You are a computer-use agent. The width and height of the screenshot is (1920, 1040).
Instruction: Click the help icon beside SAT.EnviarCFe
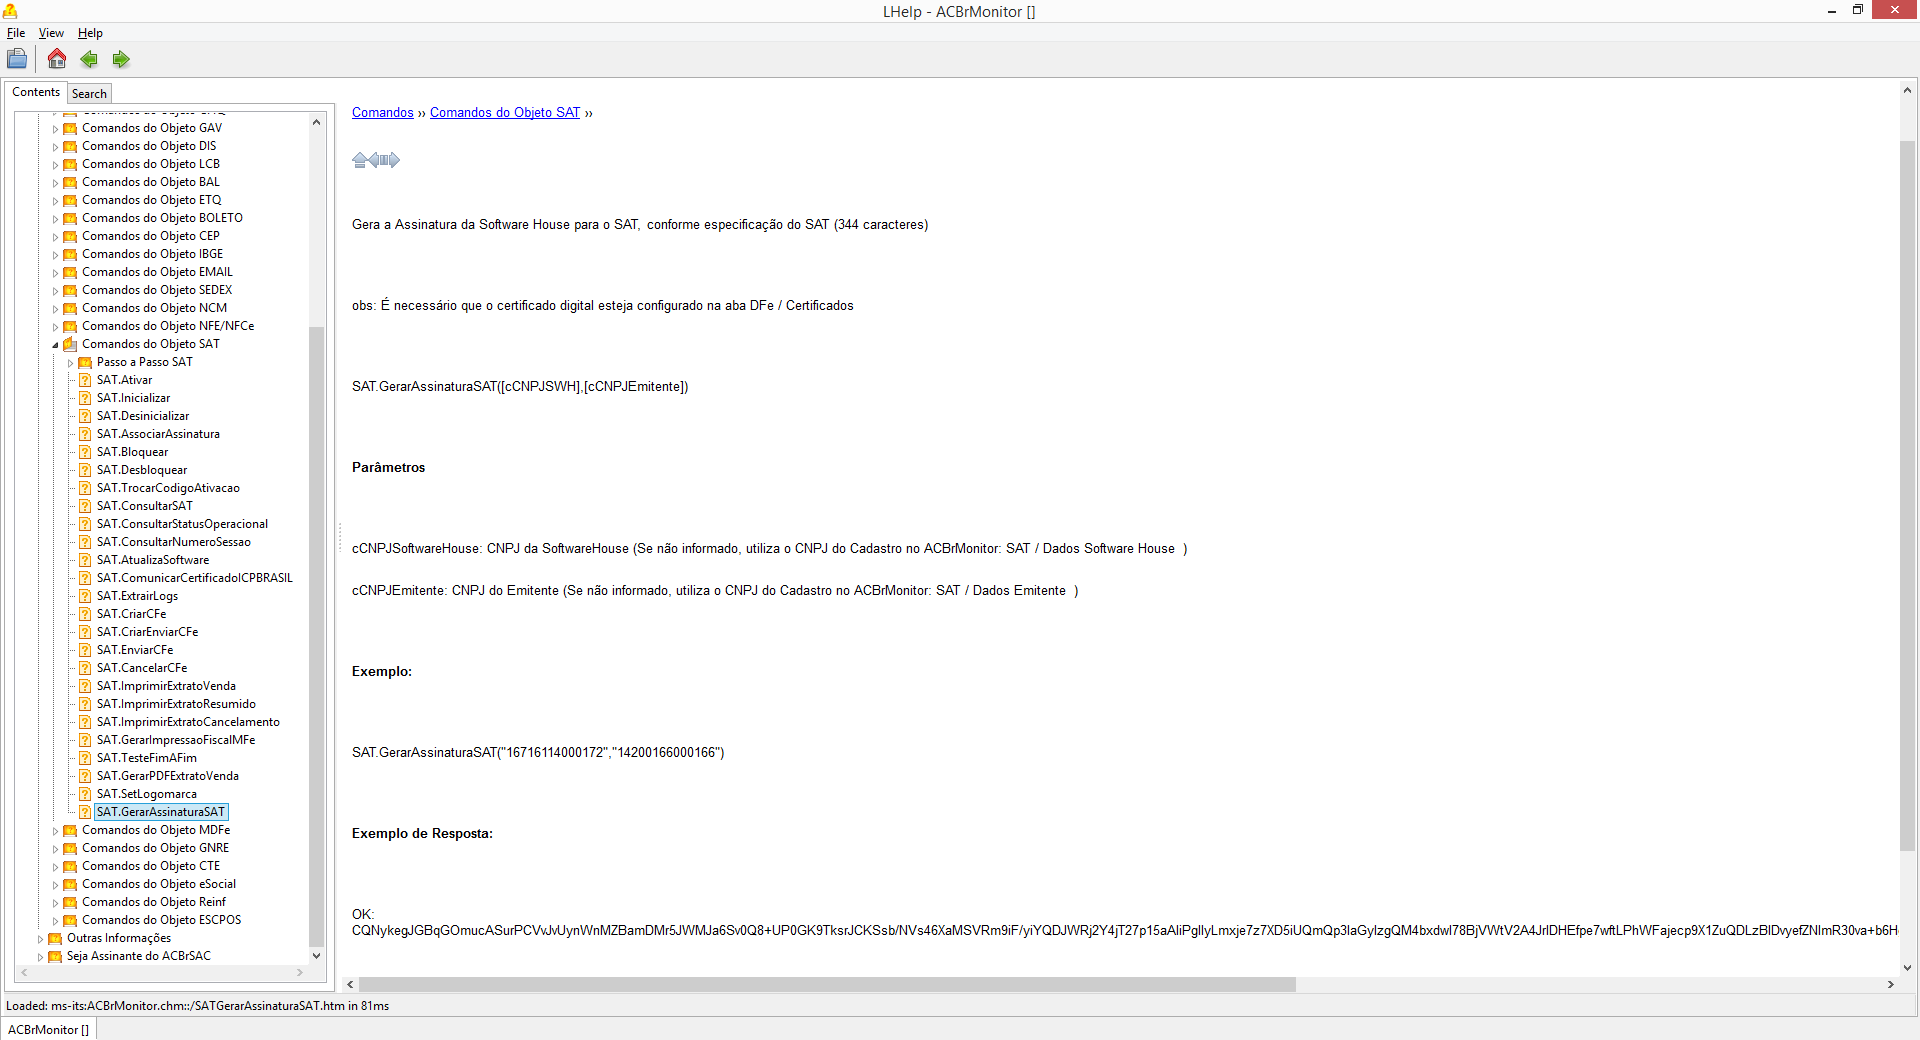85,650
